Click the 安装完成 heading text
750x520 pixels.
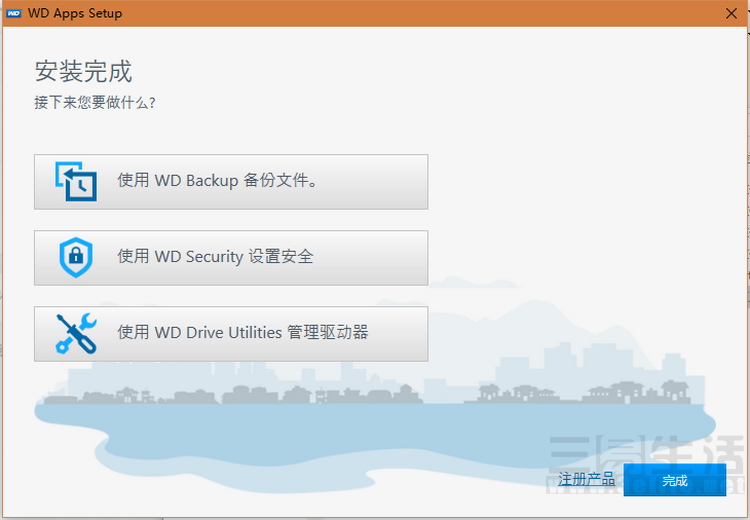[83, 72]
